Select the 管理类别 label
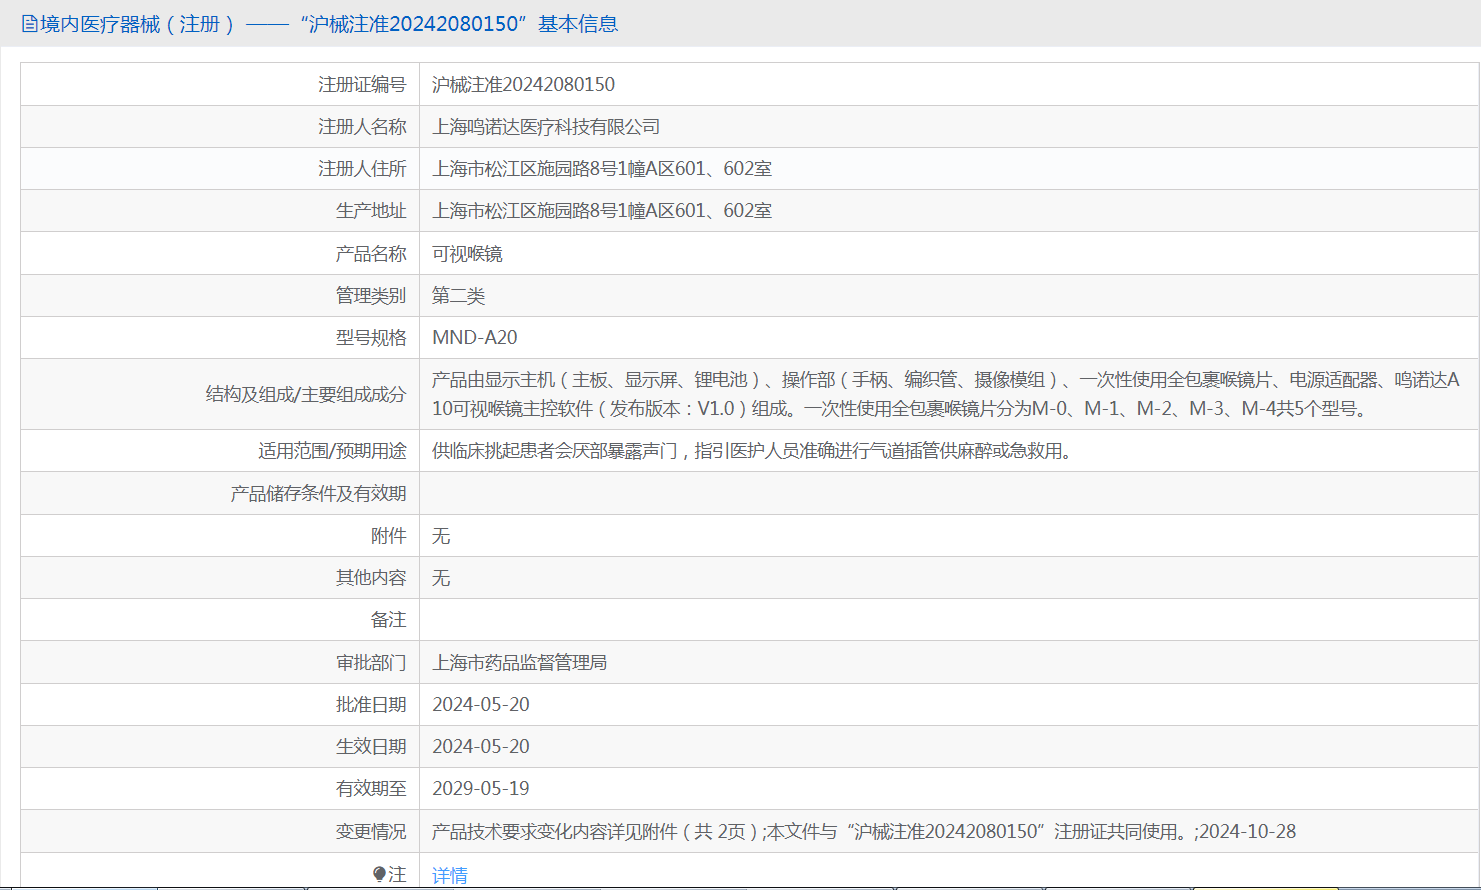 tap(371, 296)
